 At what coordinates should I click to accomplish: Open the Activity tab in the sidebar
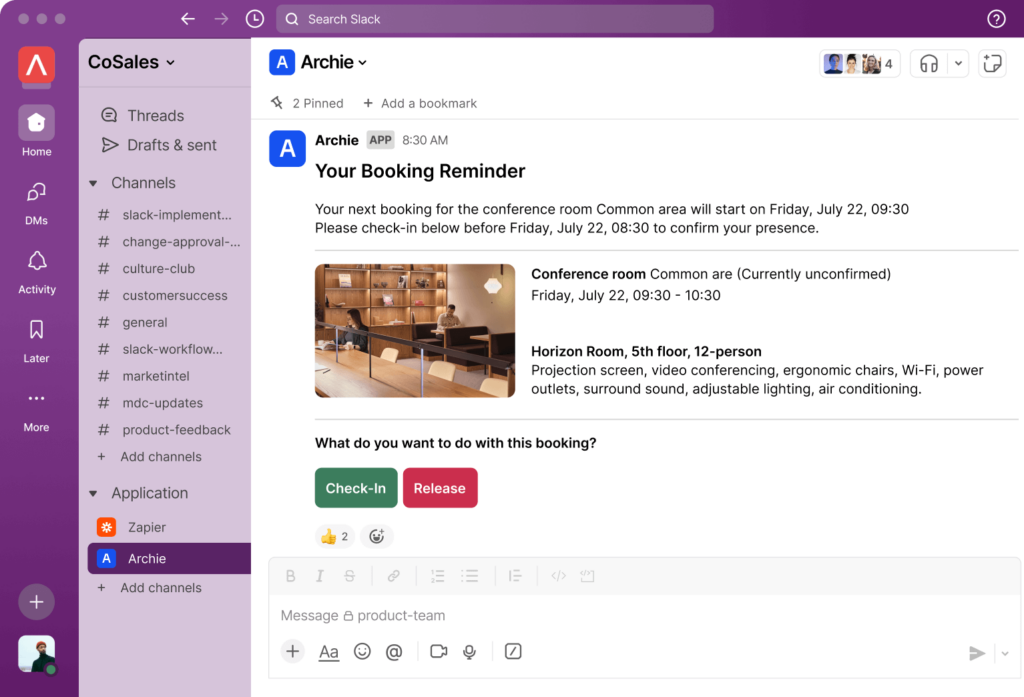36,272
